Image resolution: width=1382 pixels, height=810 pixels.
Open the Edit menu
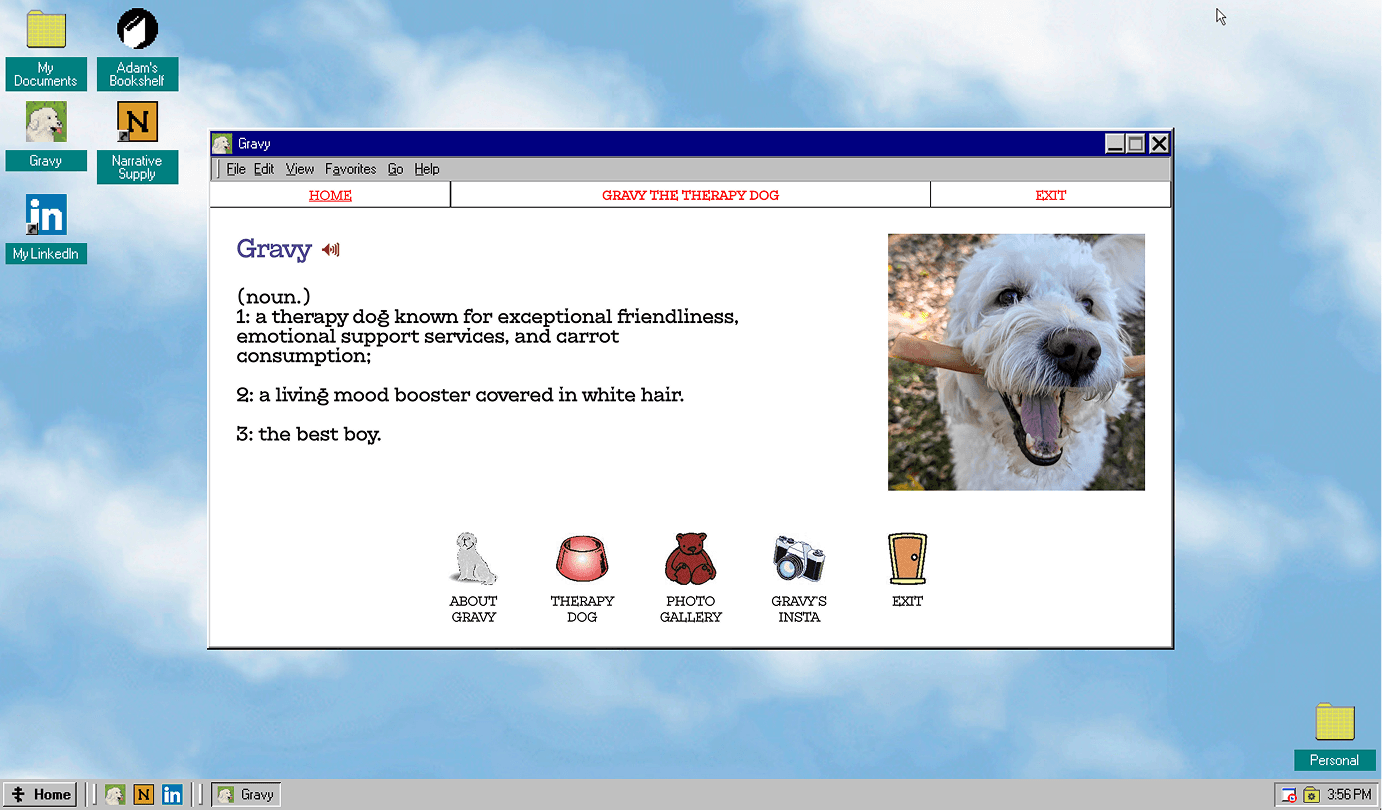pyautogui.click(x=264, y=169)
